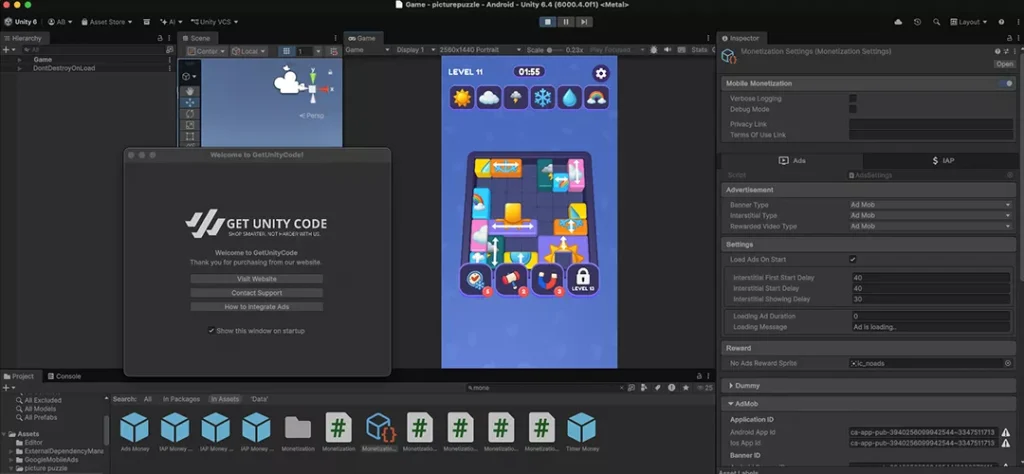Select the Scale tool in Scene toolbar

(189, 125)
